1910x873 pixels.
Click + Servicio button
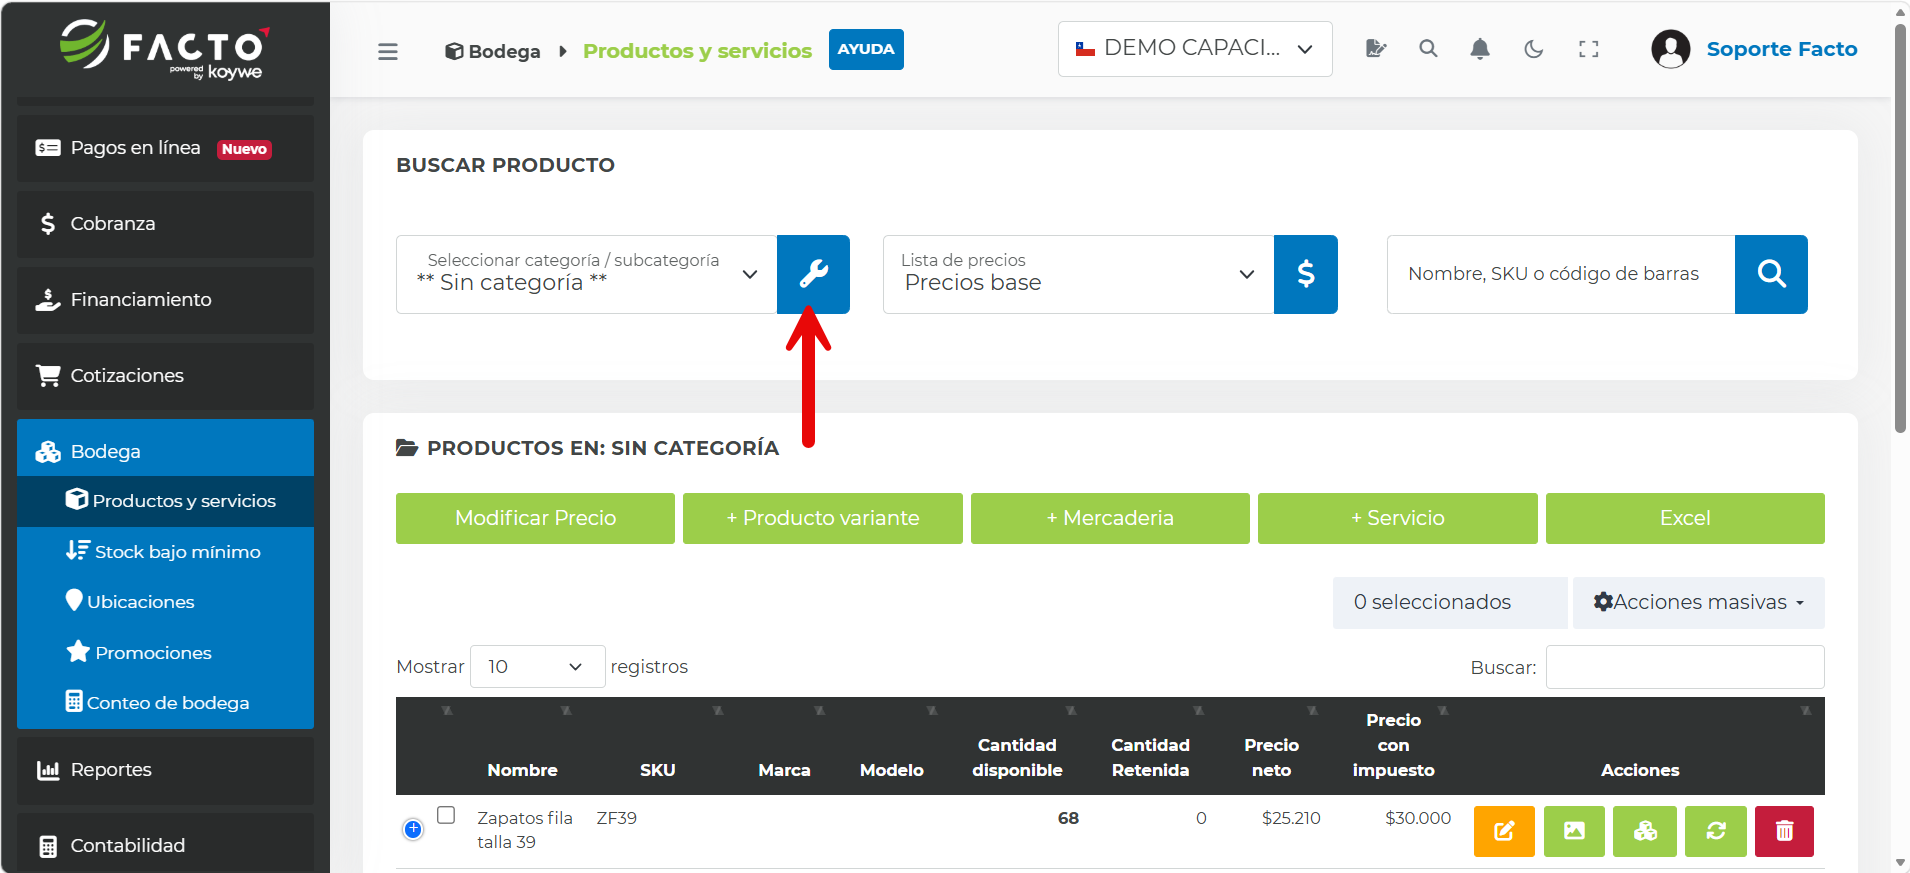[x=1397, y=518]
